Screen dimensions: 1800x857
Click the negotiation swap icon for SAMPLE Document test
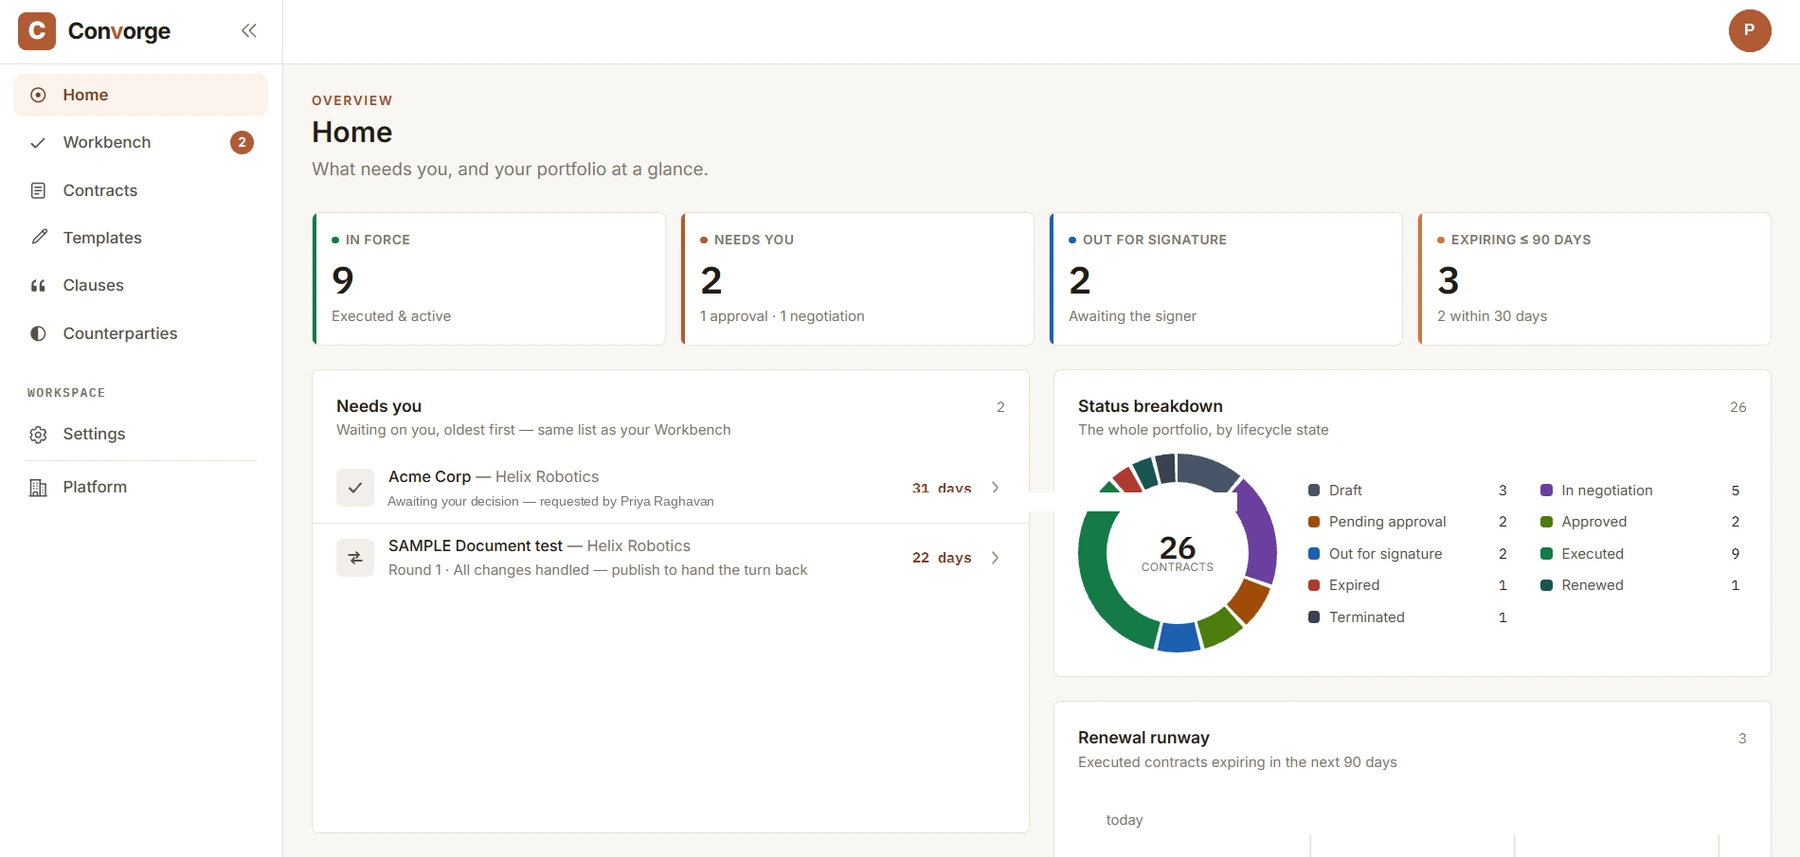click(355, 558)
